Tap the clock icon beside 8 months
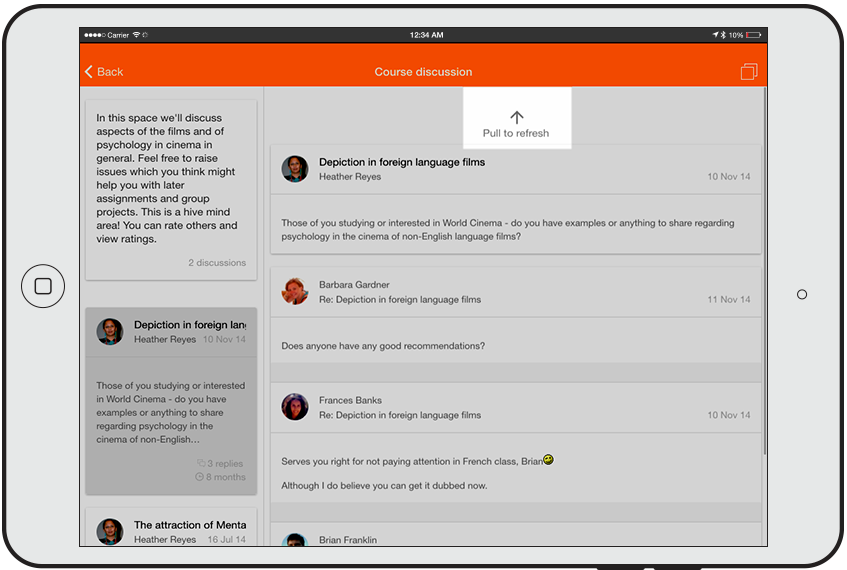Viewport: 847px width, 570px height. tap(200, 477)
